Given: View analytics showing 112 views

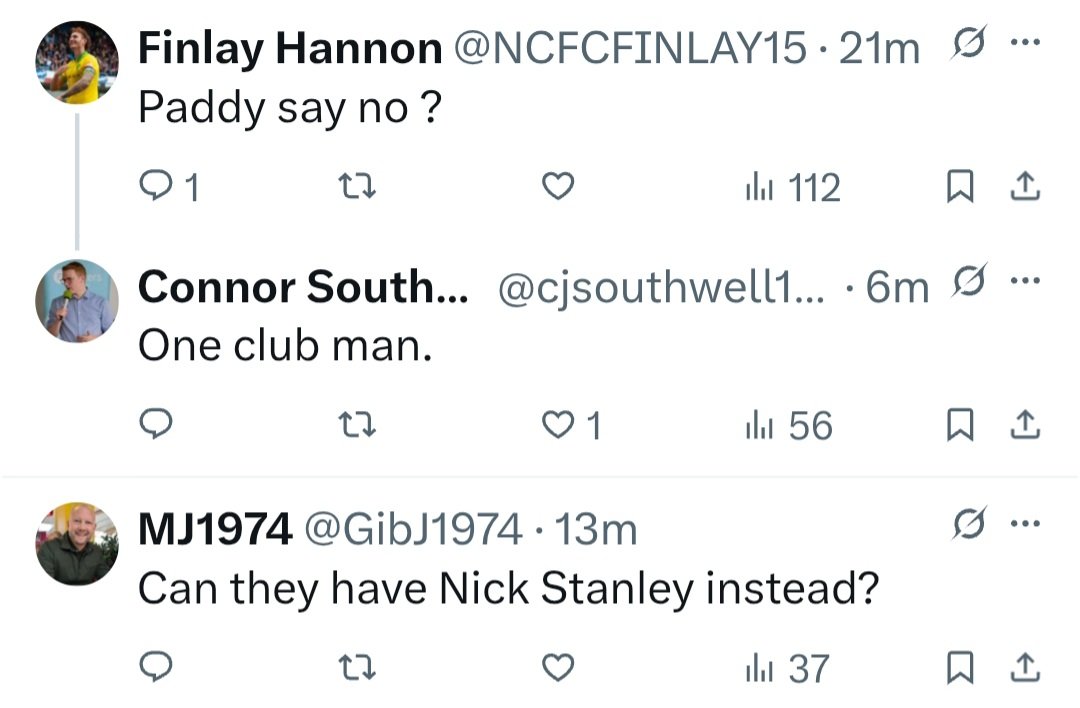Looking at the screenshot, I should pyautogui.click(x=792, y=187).
